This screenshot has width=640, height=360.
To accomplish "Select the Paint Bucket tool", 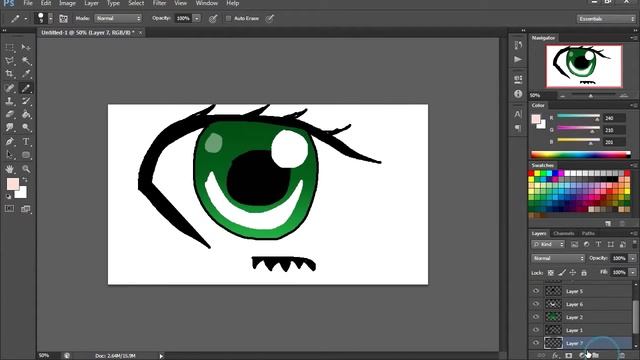I will (26, 114).
